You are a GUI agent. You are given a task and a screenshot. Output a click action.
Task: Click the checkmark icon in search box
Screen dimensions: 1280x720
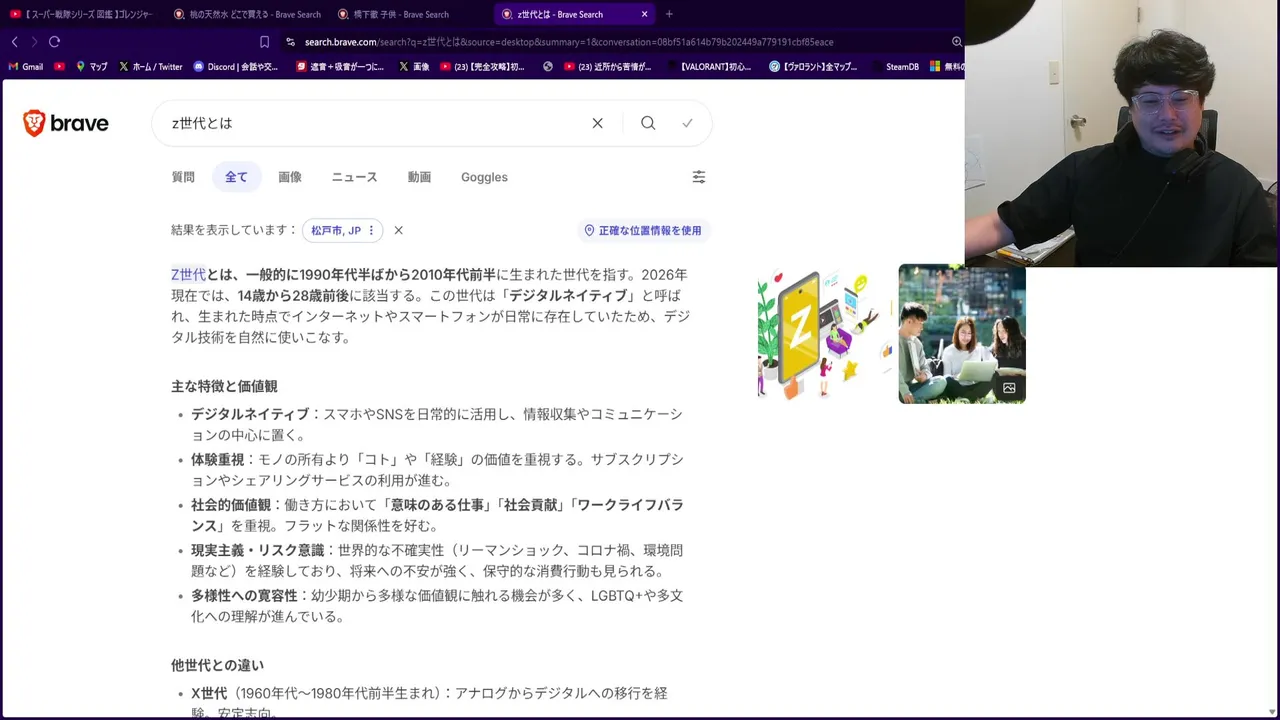click(687, 123)
